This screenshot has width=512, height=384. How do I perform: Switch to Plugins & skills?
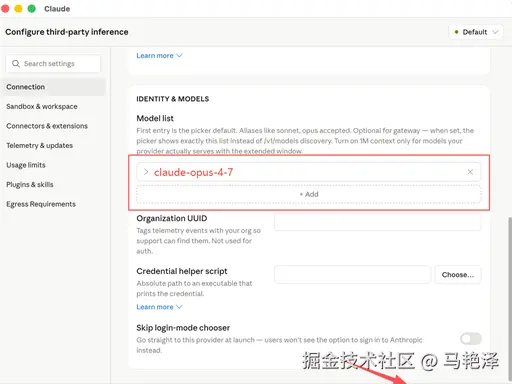click(x=30, y=185)
